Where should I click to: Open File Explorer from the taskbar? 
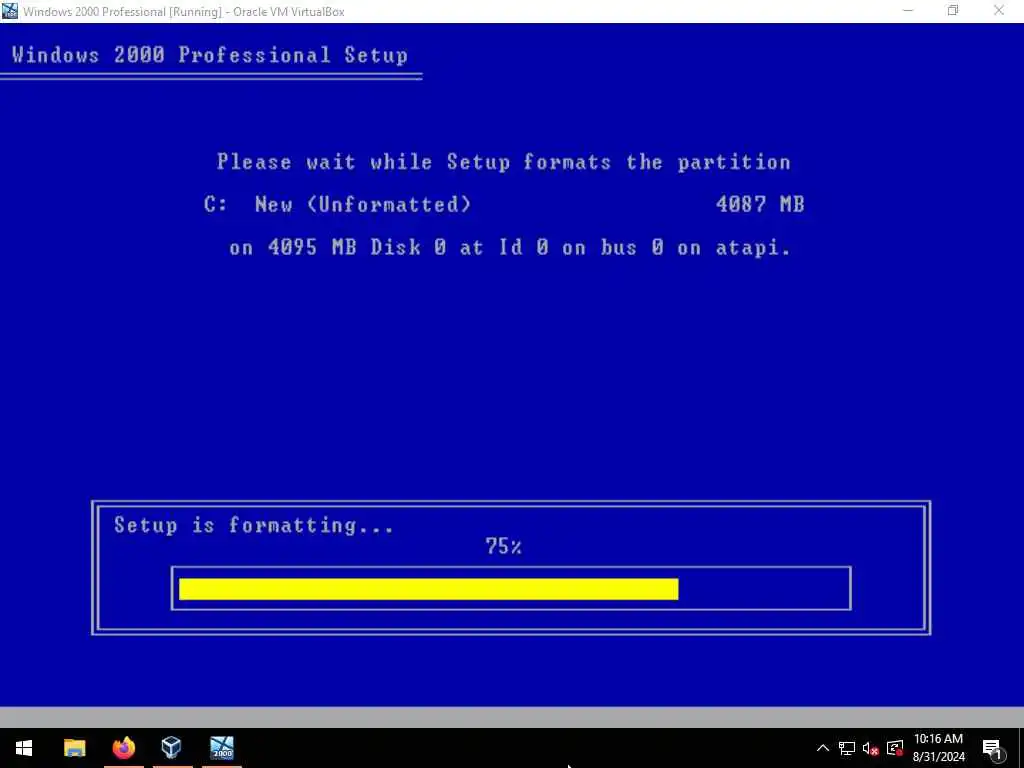[74, 748]
